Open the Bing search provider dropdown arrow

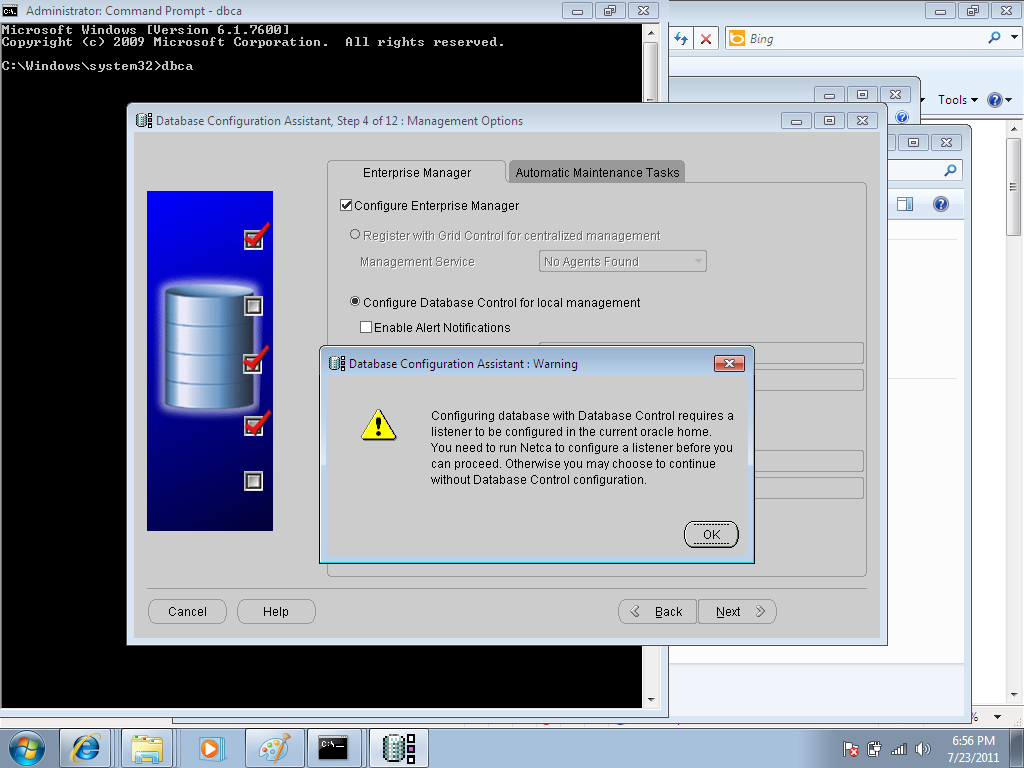pyautogui.click(x=1014, y=38)
